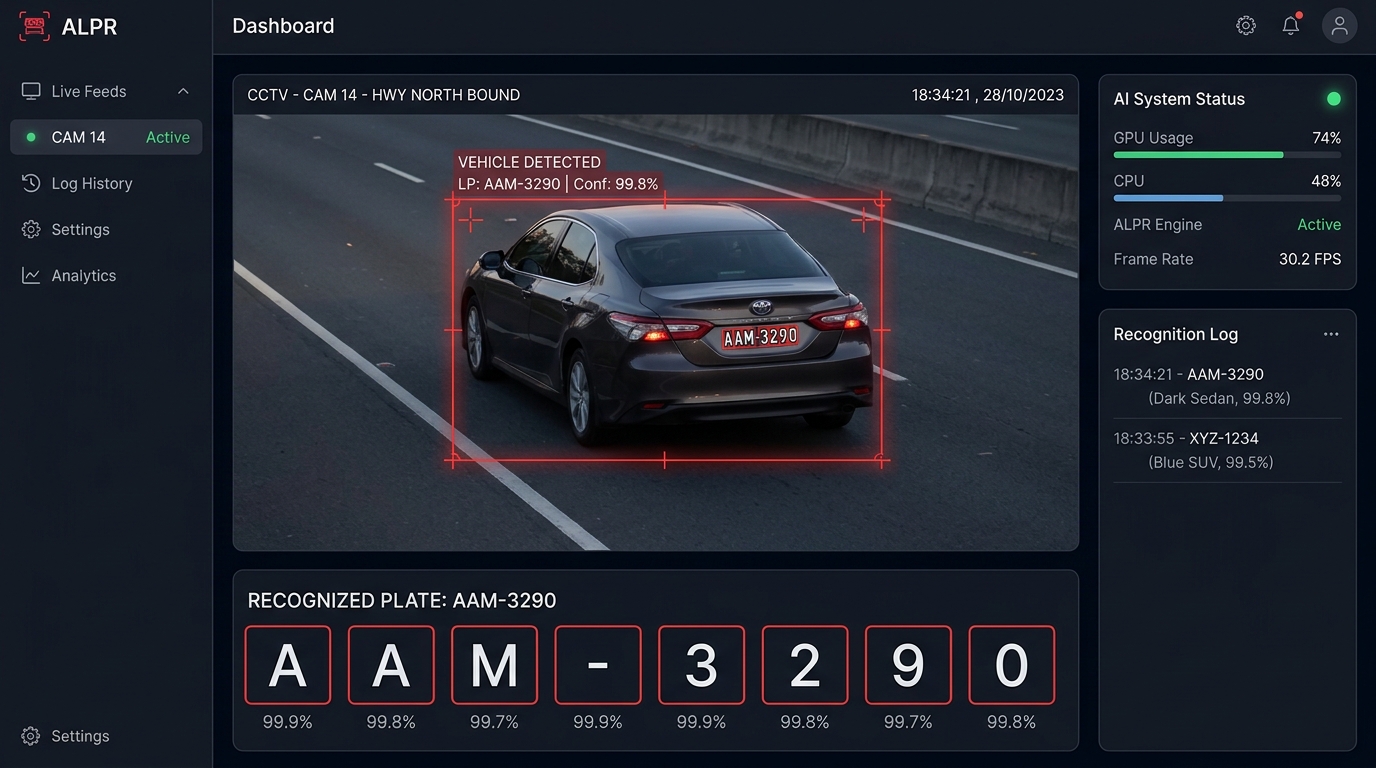This screenshot has height=768, width=1376.
Task: Click the Analytics chart icon
Action: click(31, 275)
